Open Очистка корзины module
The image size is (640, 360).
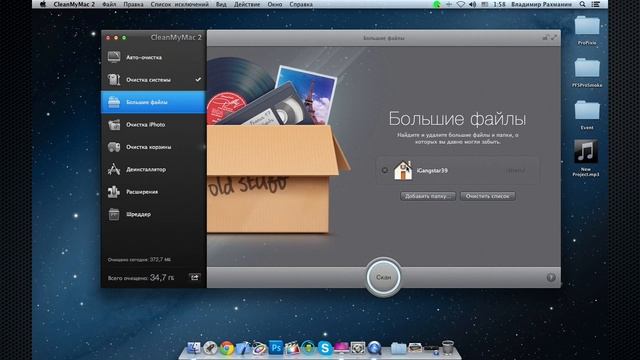153,147
